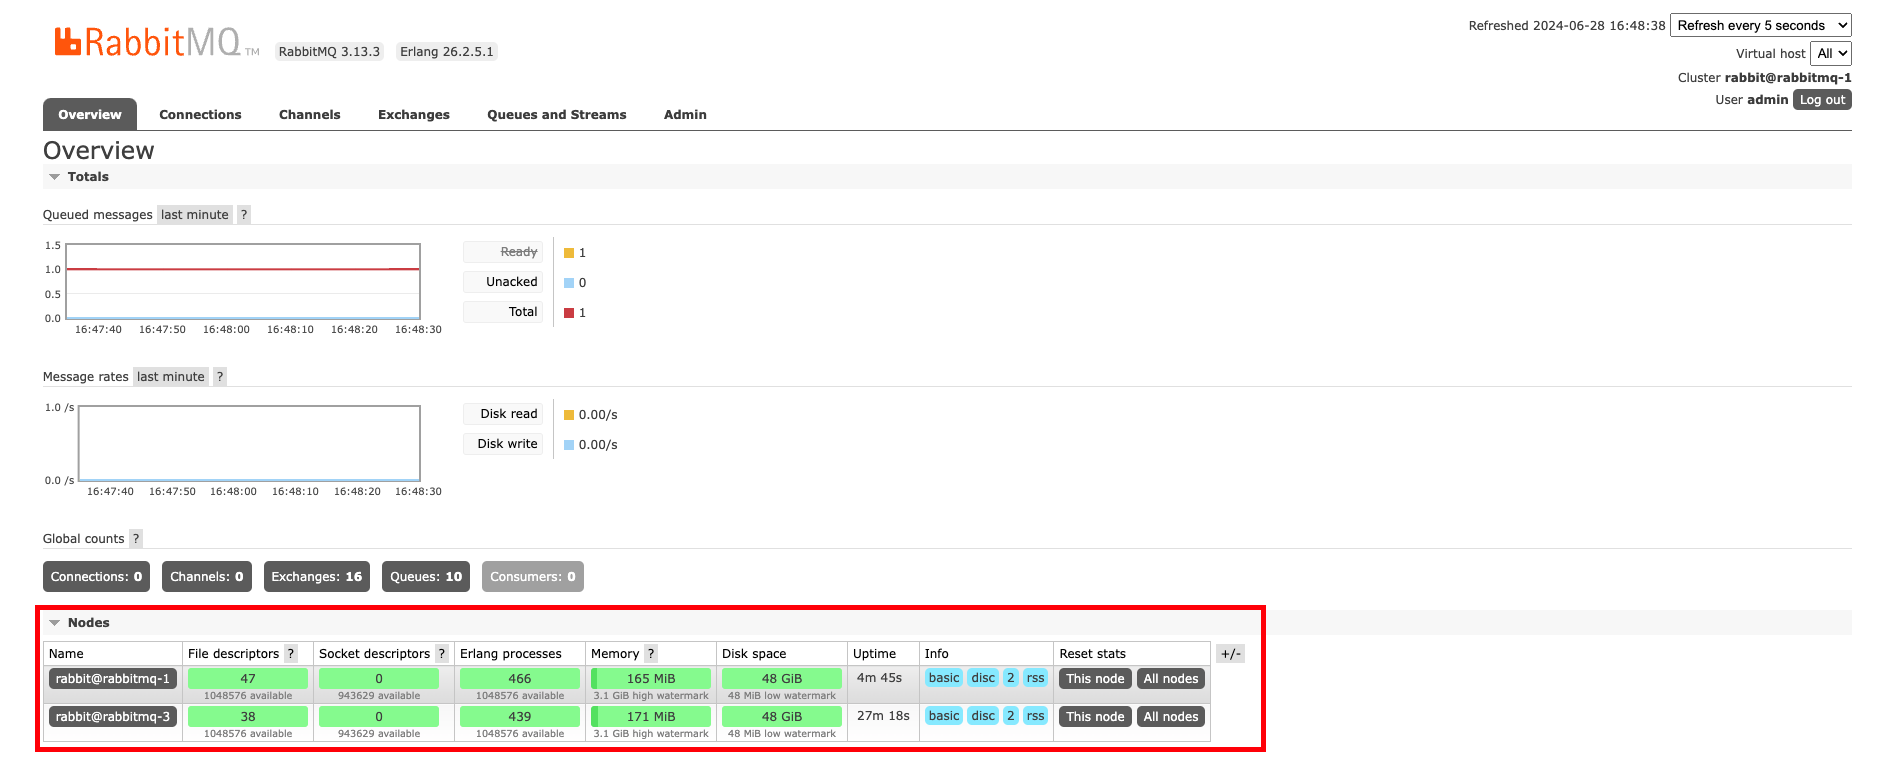
Task: Click the Log out button
Action: [x=1822, y=100]
